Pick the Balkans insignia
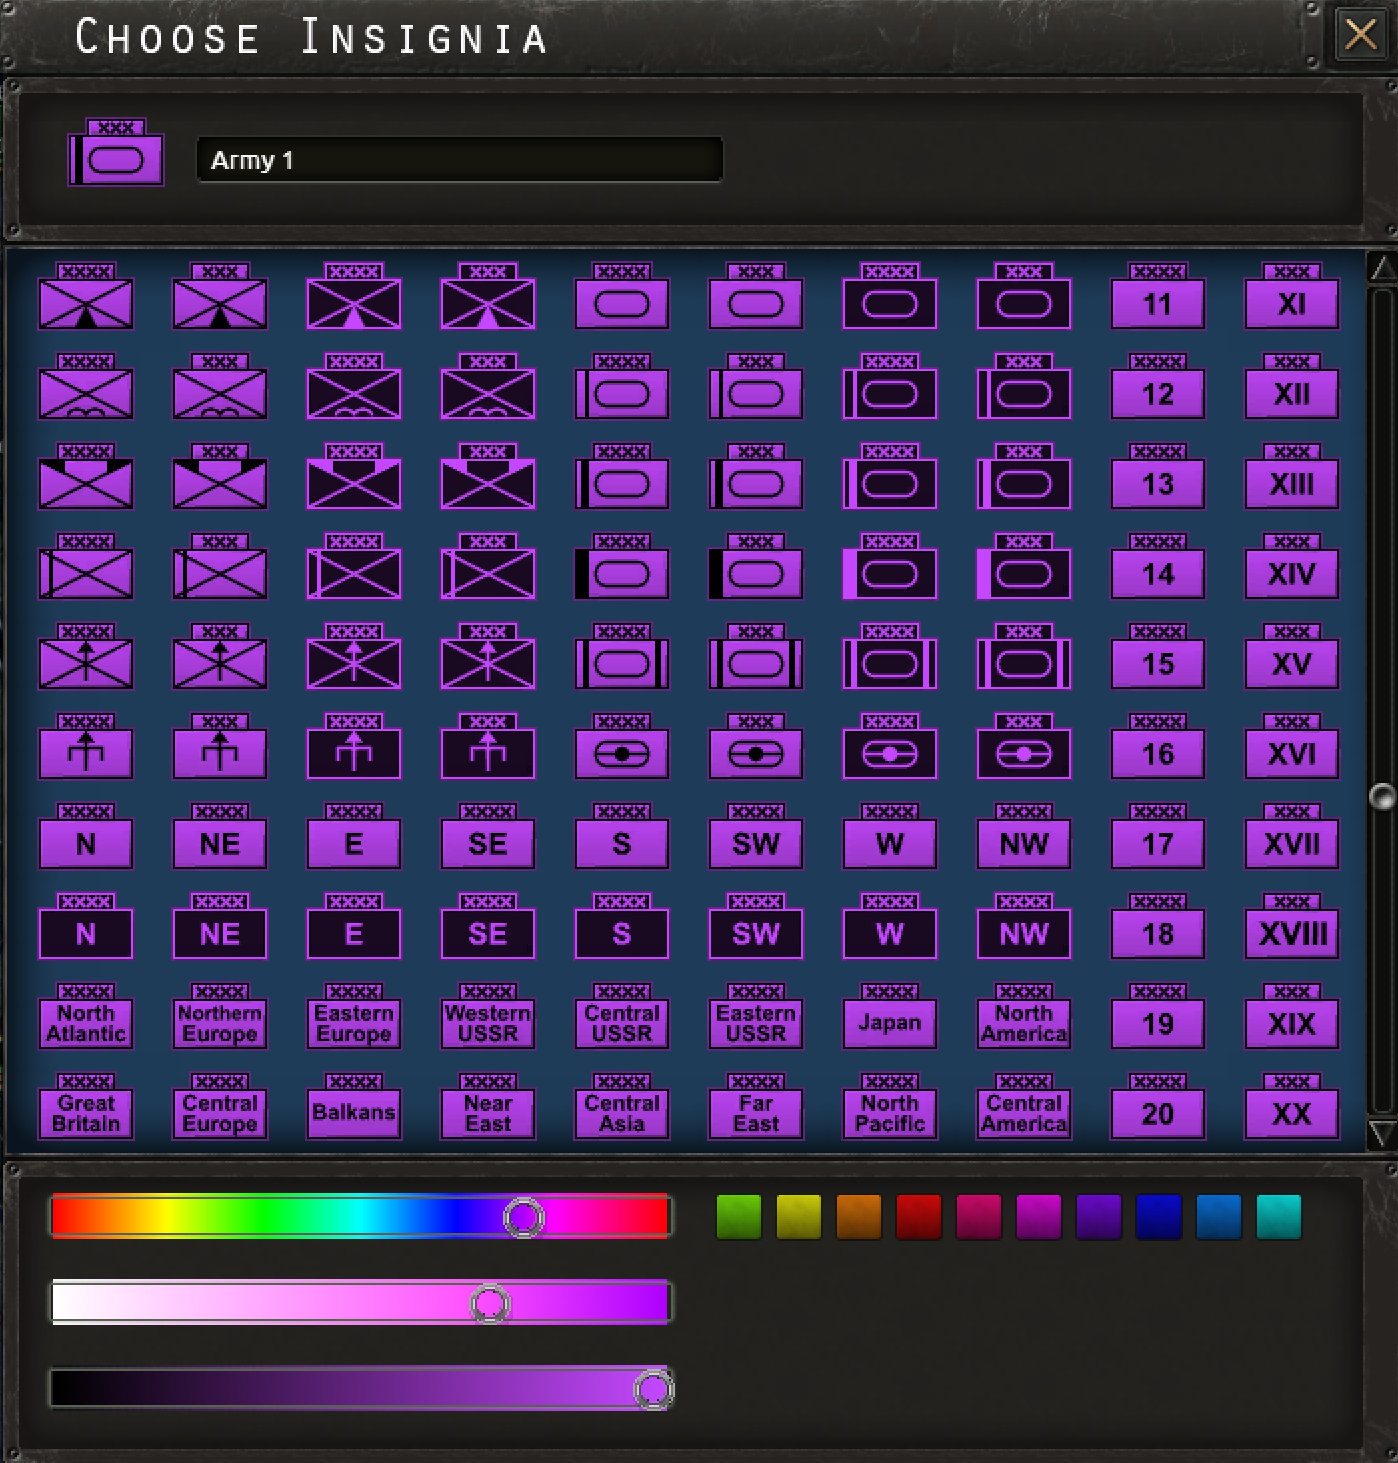The height and width of the screenshot is (1463, 1398). pos(354,1106)
